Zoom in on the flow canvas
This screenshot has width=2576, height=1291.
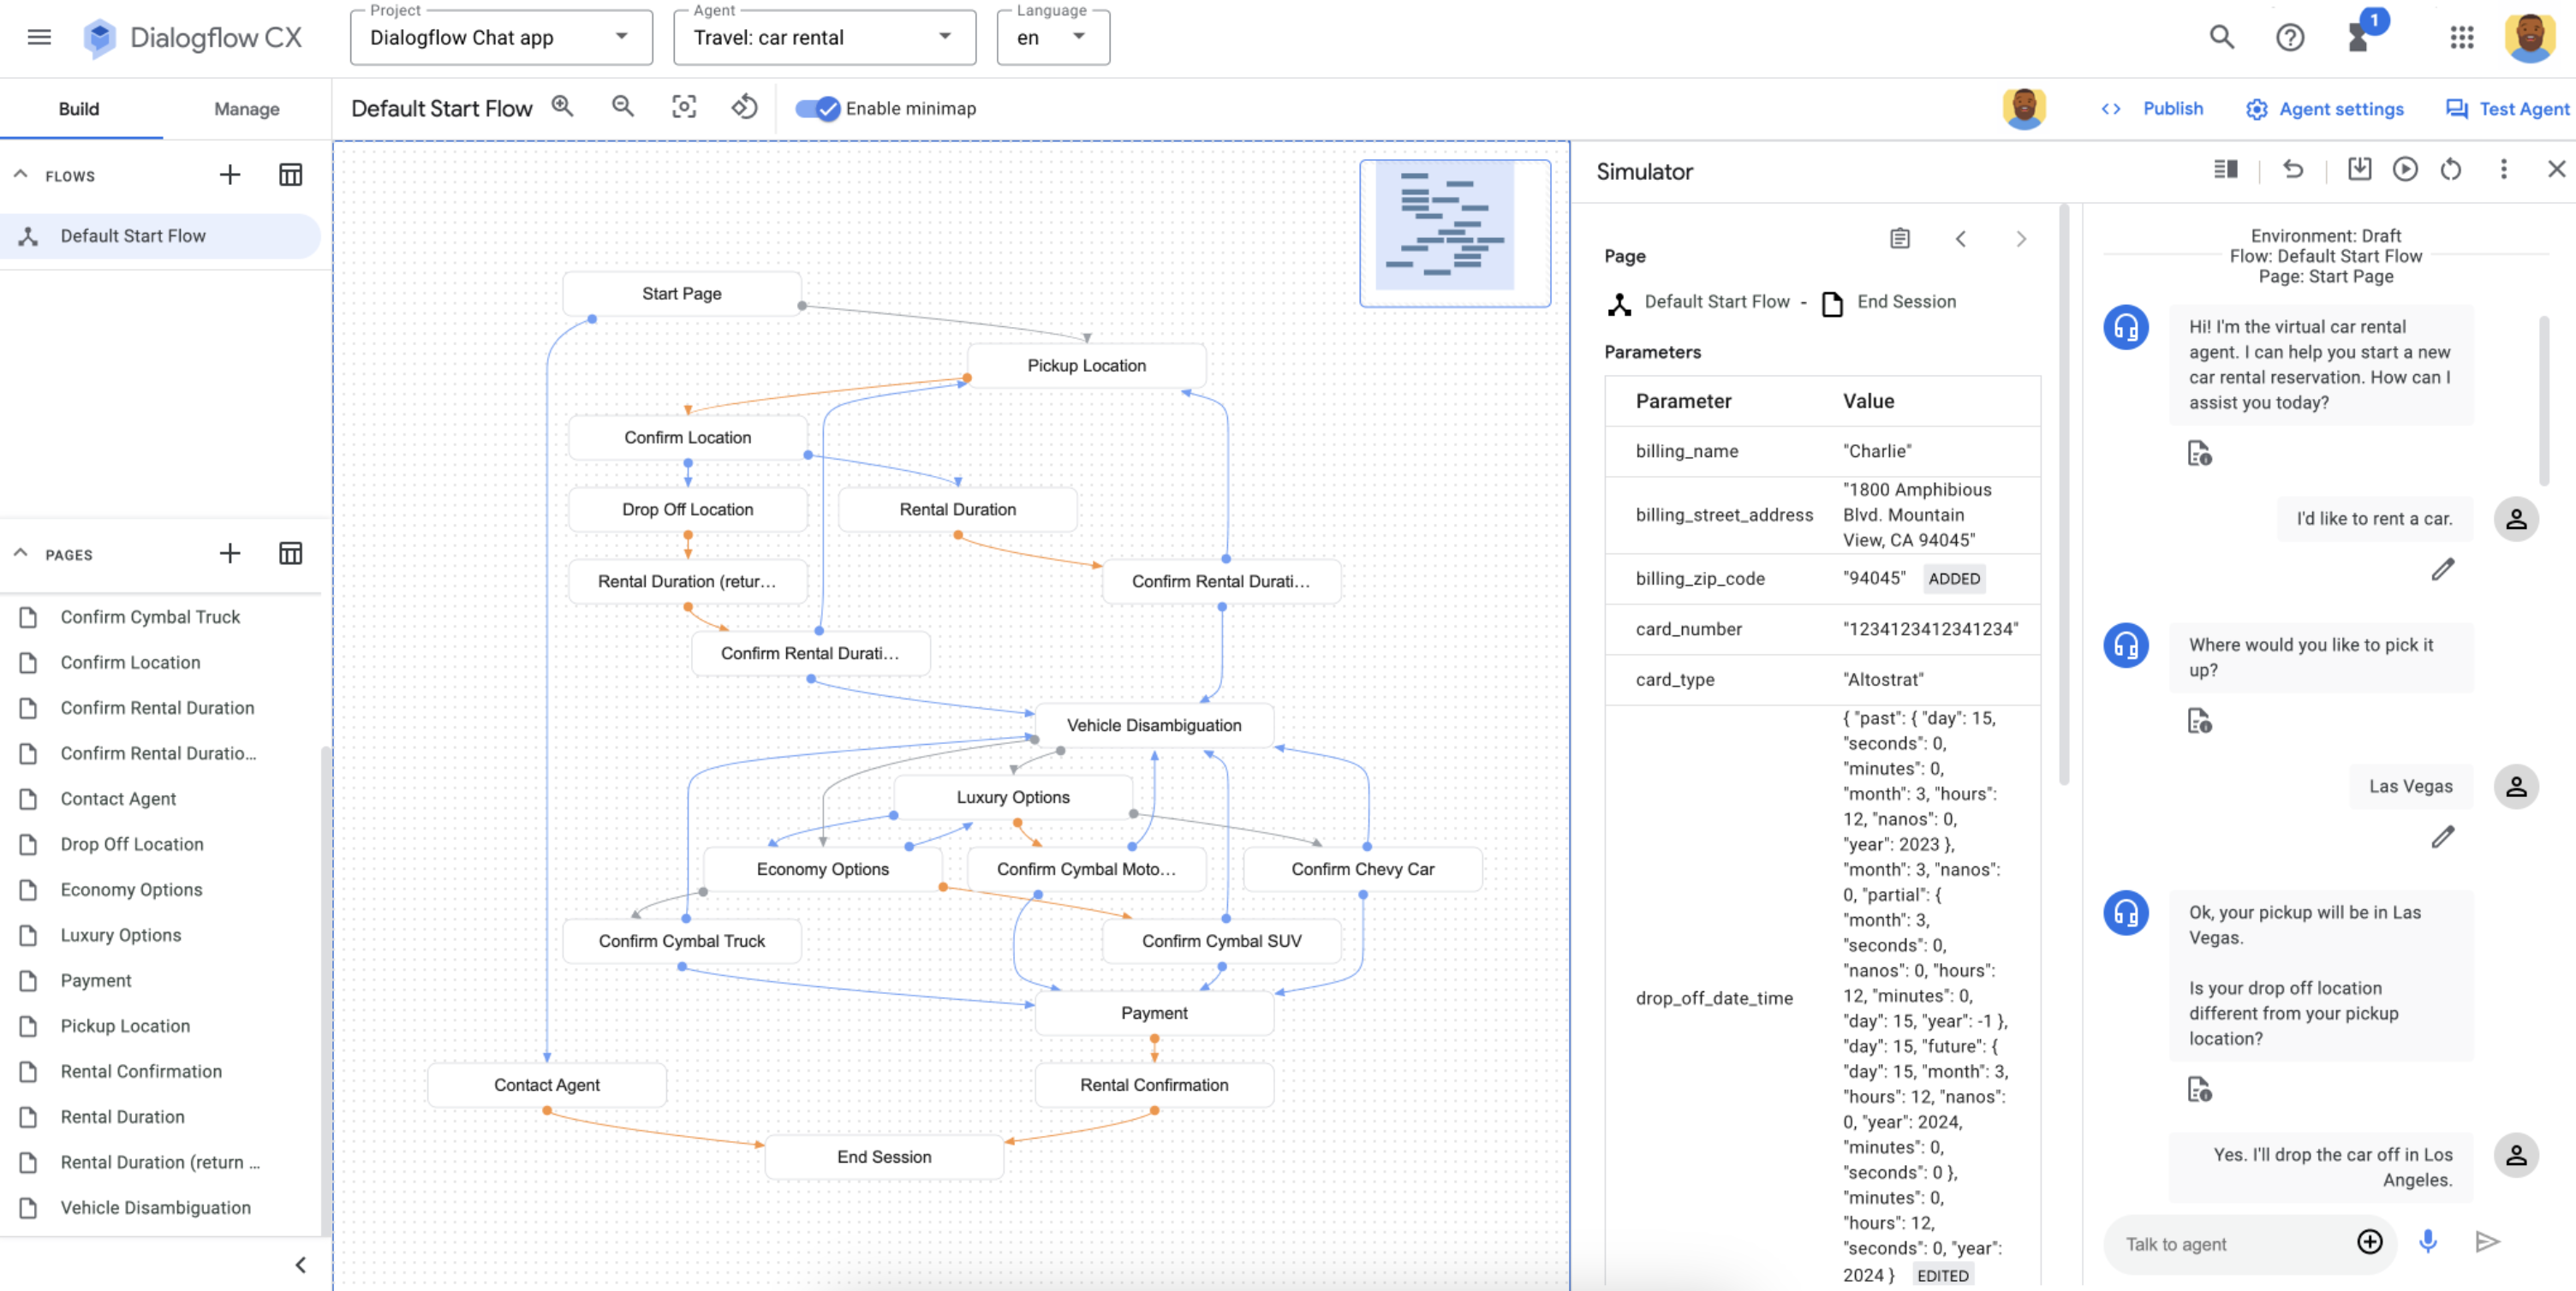pos(563,107)
